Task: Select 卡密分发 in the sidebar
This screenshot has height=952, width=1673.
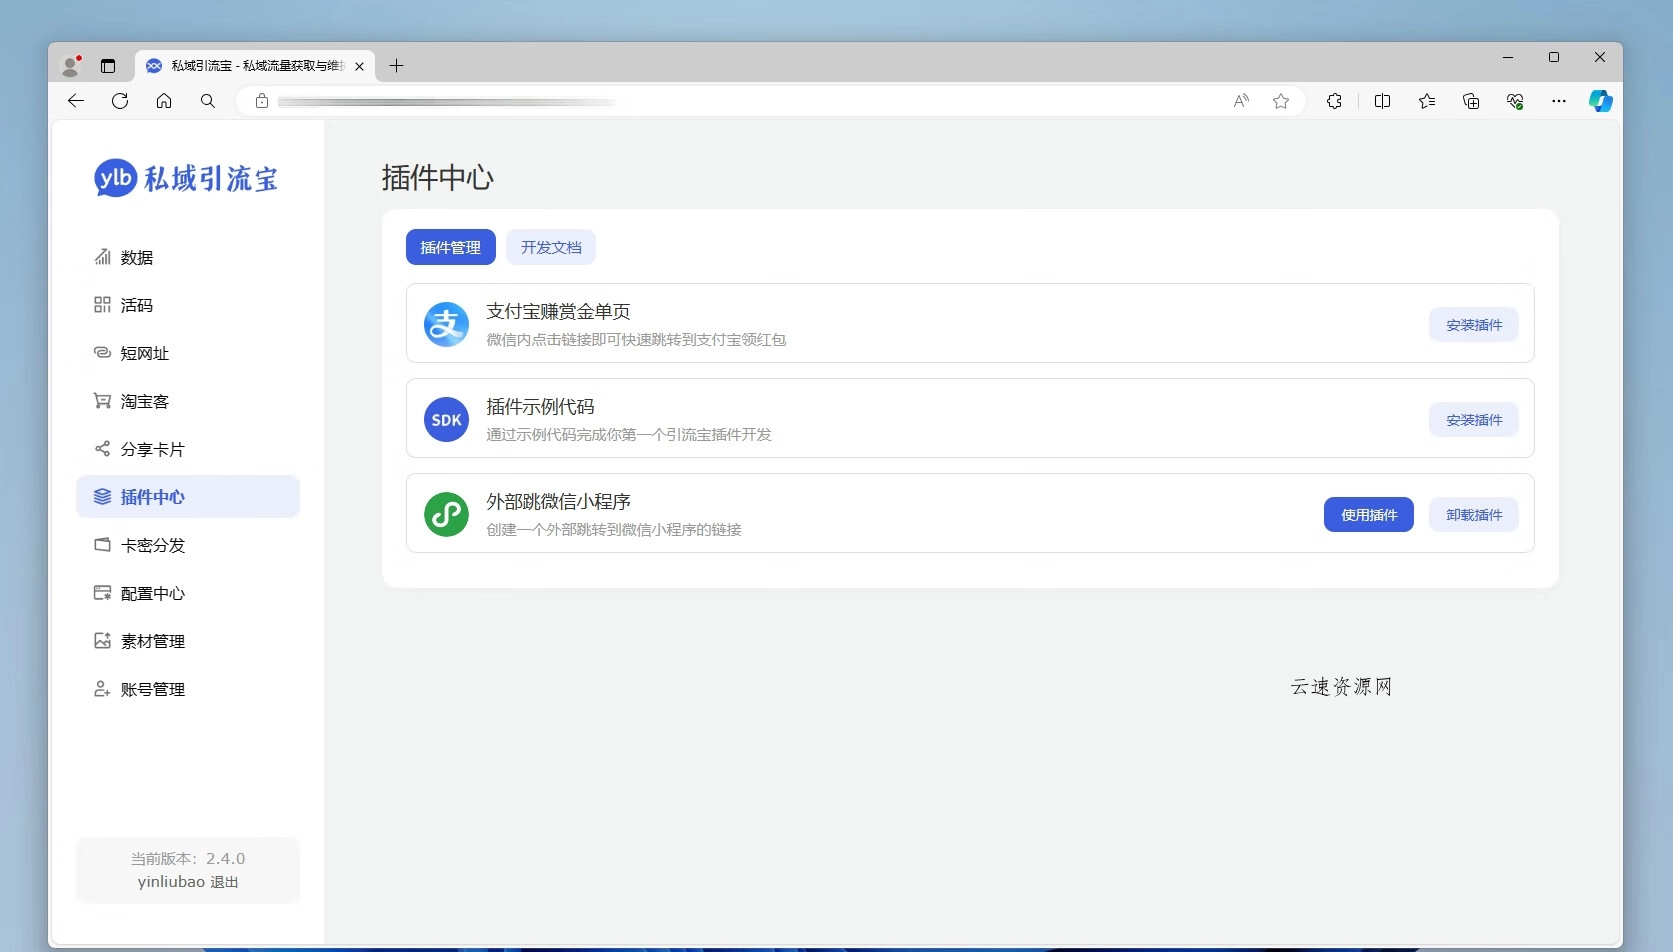Action: coord(151,545)
